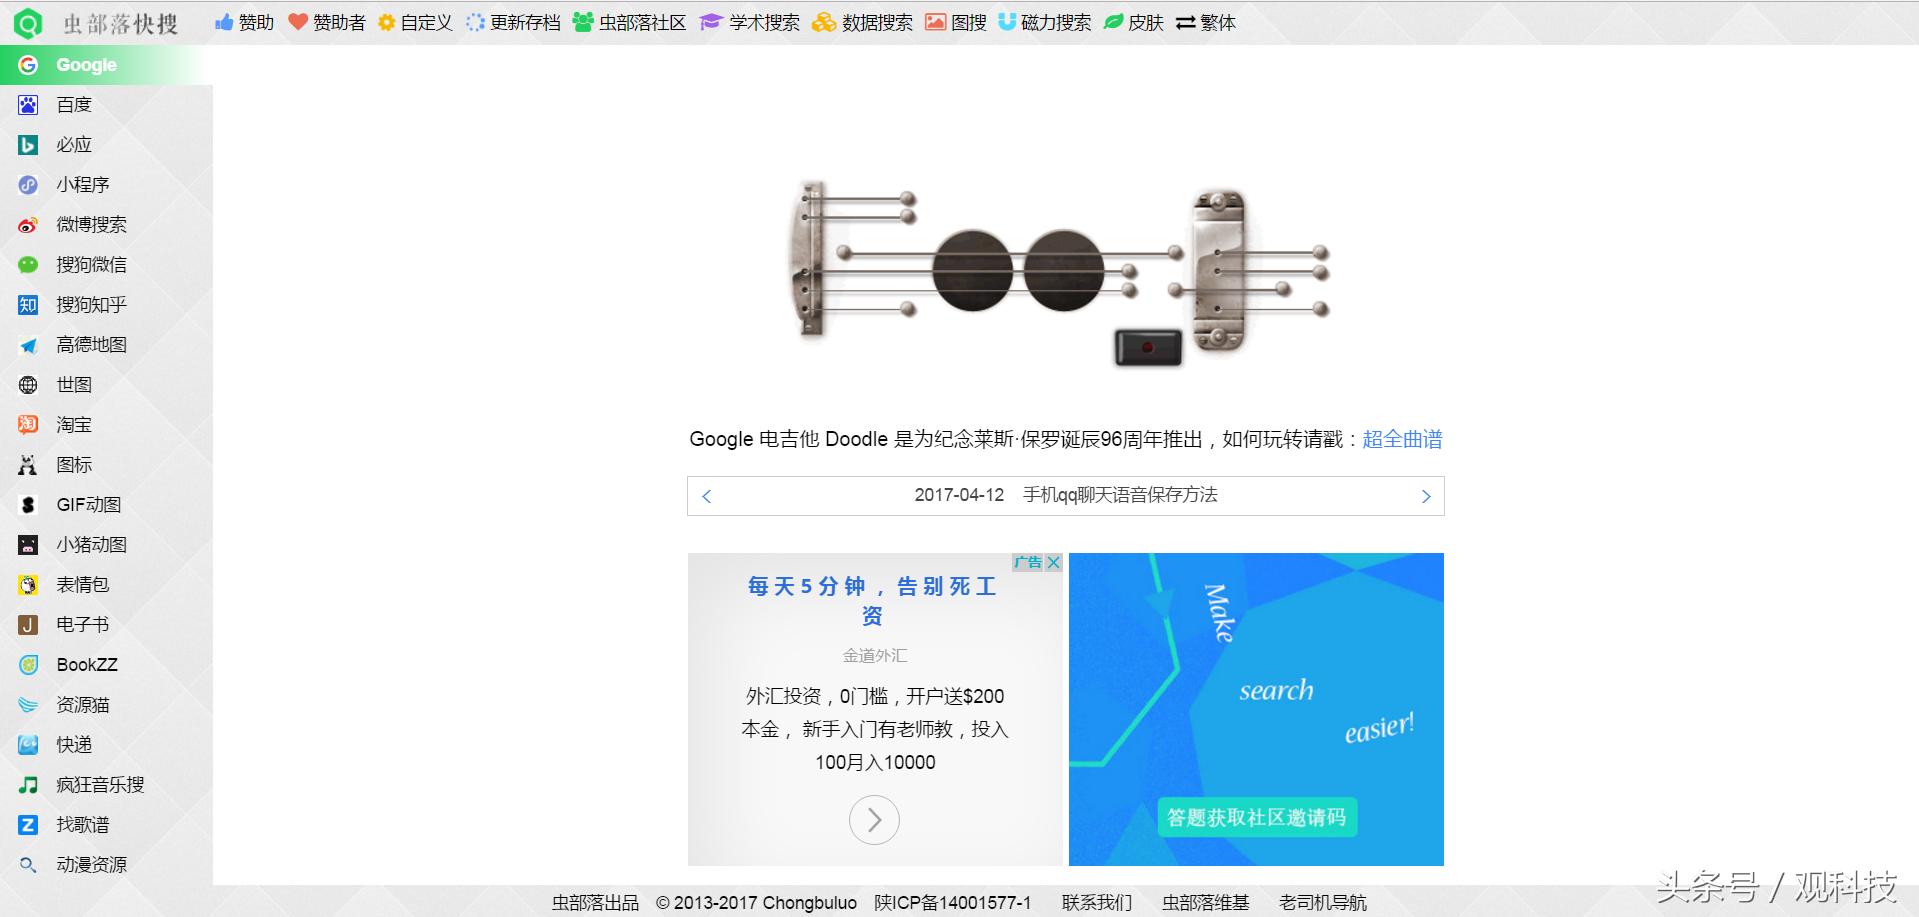Click the right arrow on news ticker
Image resolution: width=1919 pixels, height=917 pixels.
(x=1426, y=495)
